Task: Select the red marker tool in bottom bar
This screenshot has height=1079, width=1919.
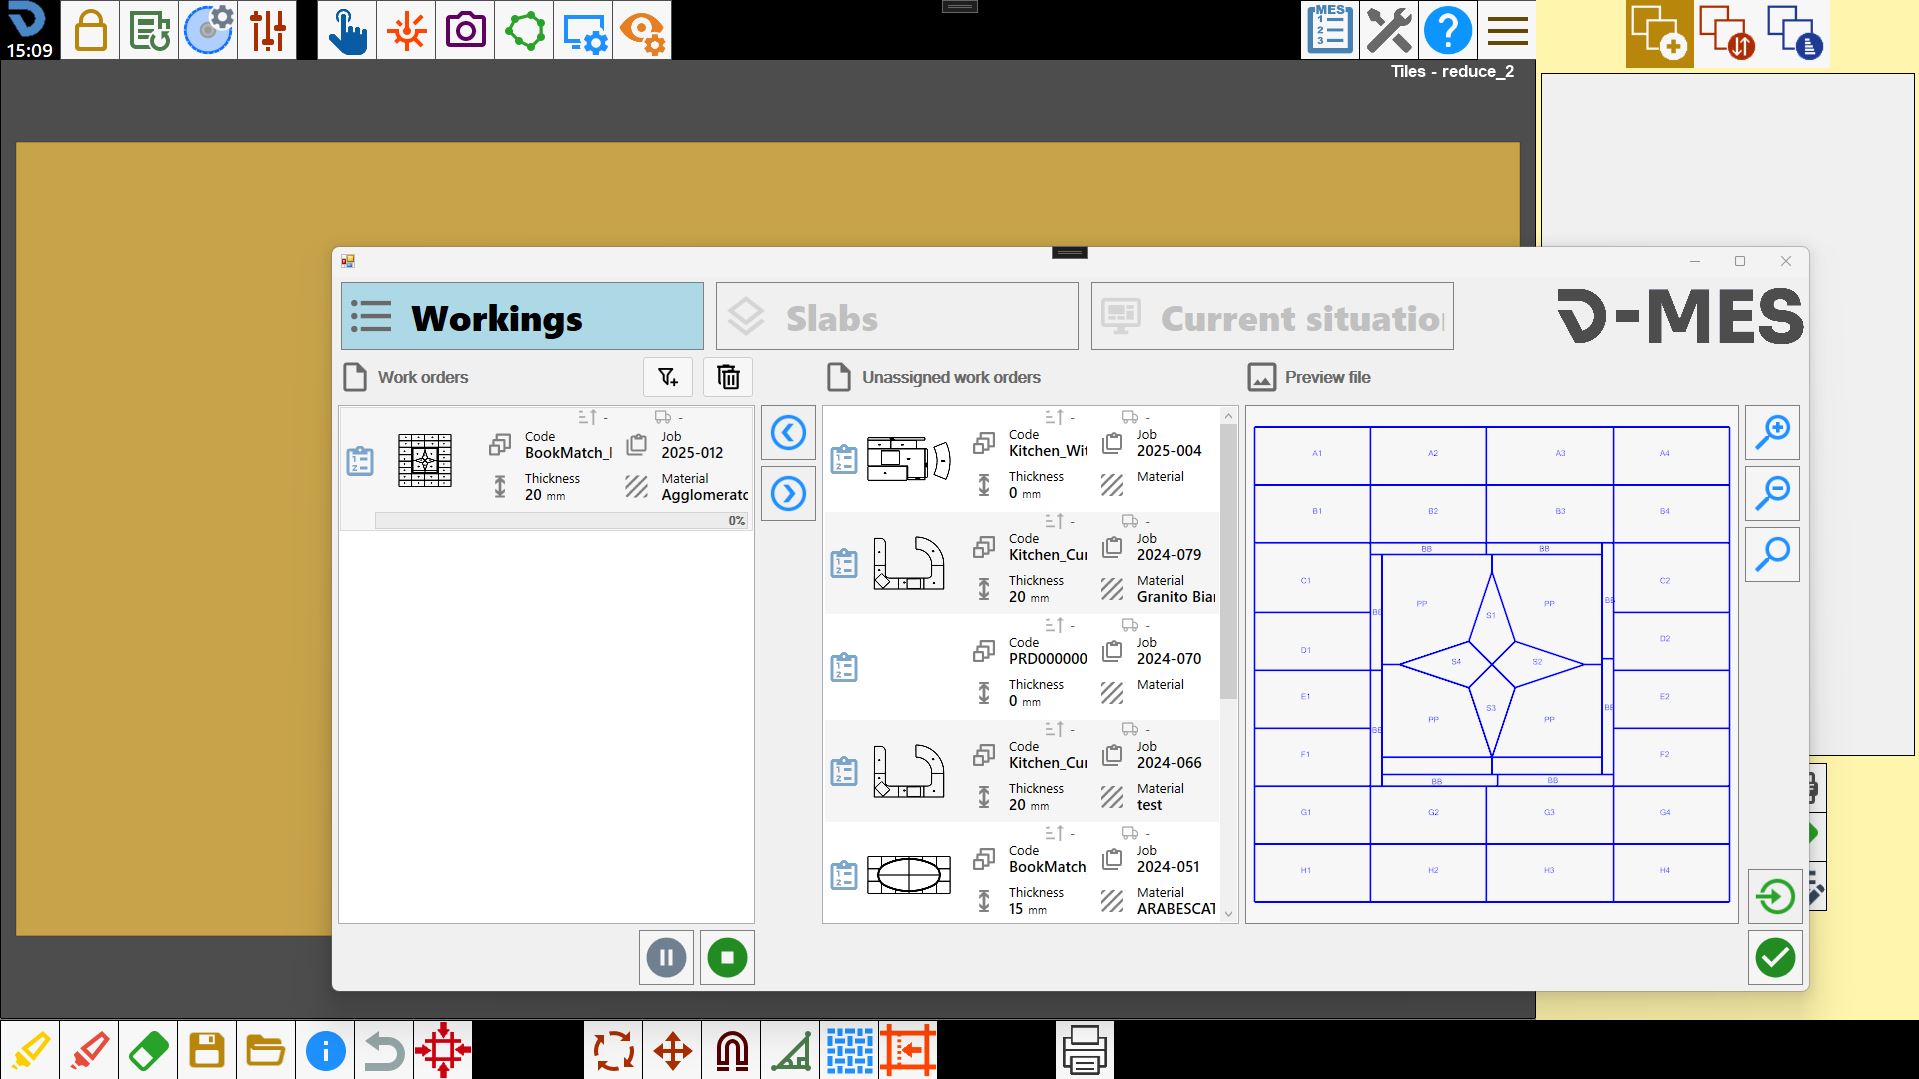Action: point(89,1050)
